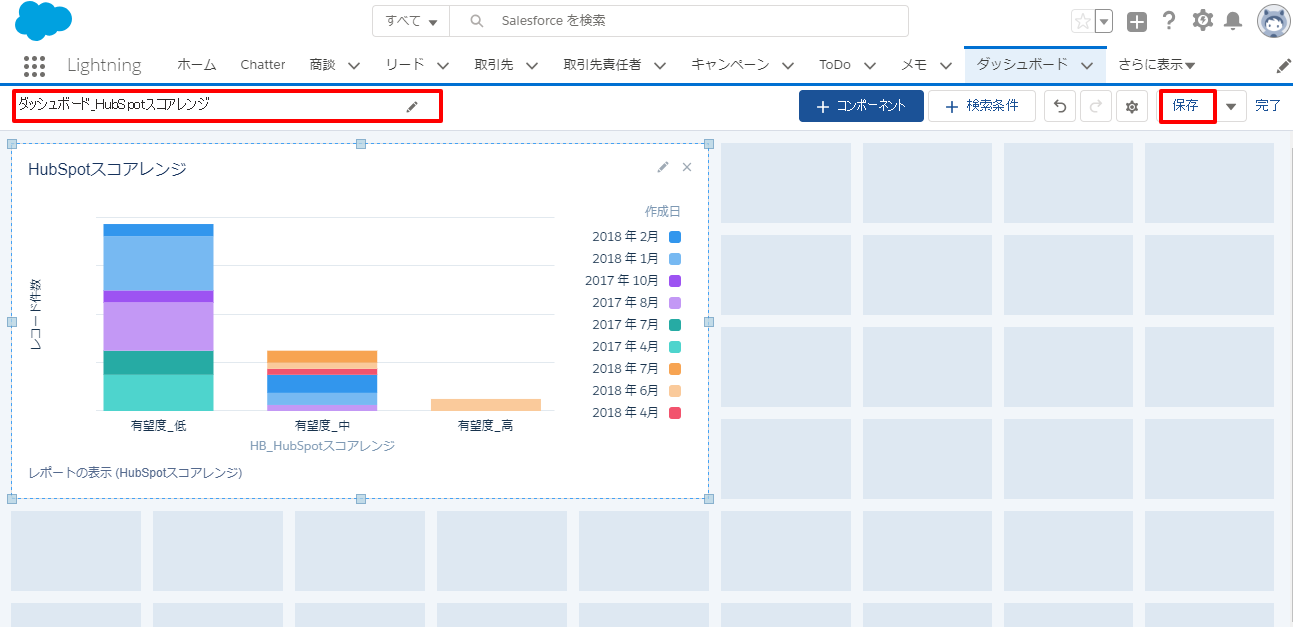Open the App Launcher grid icon
The width and height of the screenshot is (1293, 627).
(34, 65)
